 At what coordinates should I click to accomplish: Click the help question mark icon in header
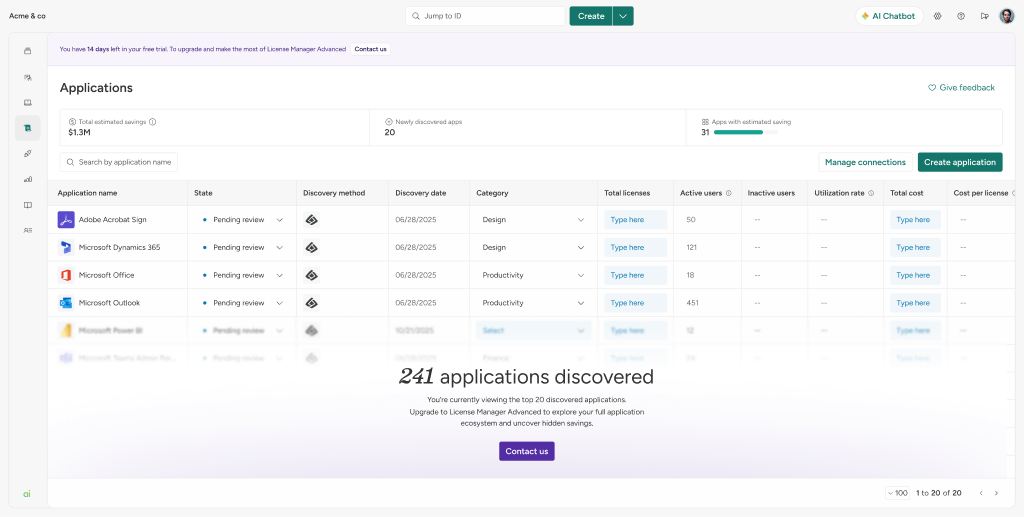(961, 16)
